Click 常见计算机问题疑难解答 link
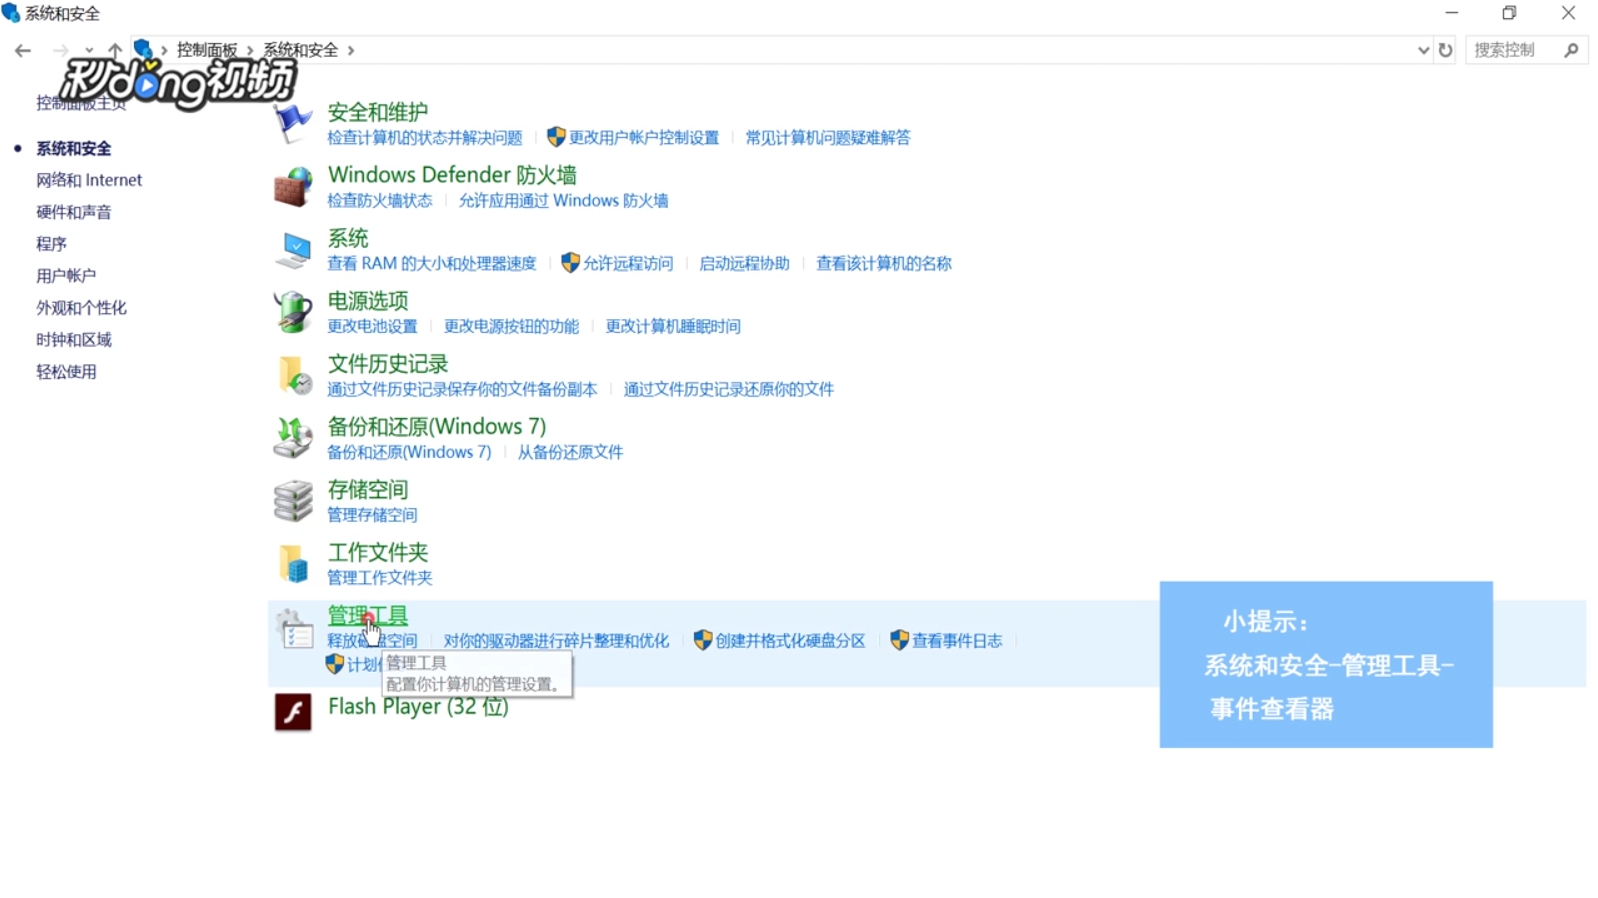 pos(828,138)
